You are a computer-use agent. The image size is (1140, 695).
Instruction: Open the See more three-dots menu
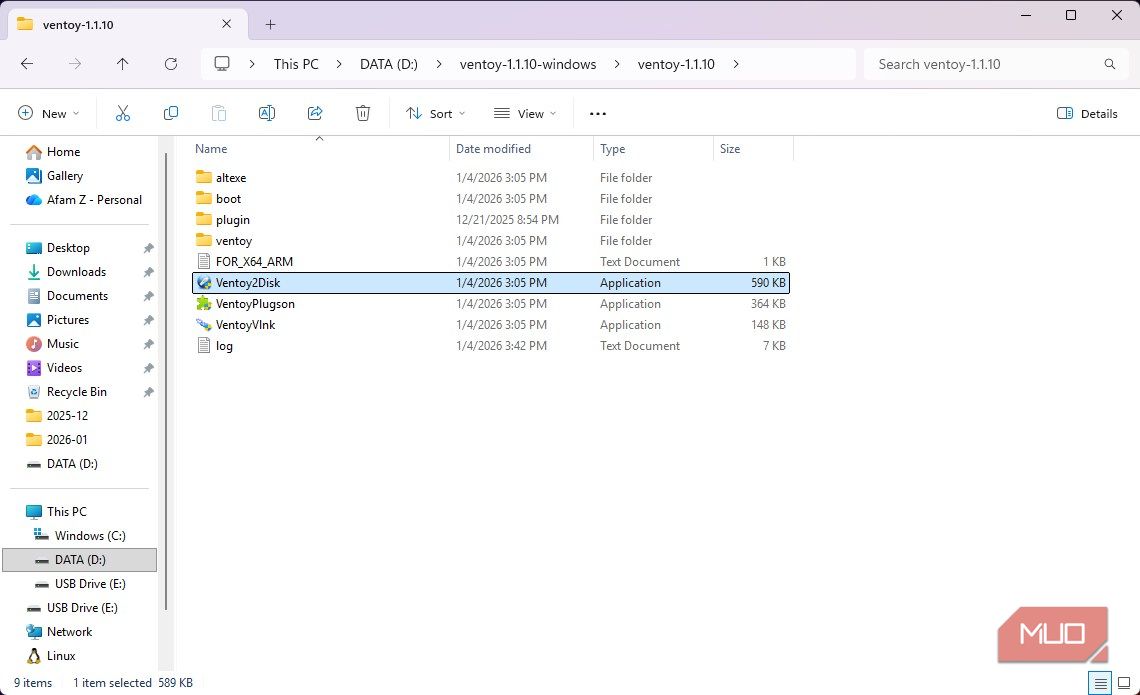pyautogui.click(x=598, y=113)
